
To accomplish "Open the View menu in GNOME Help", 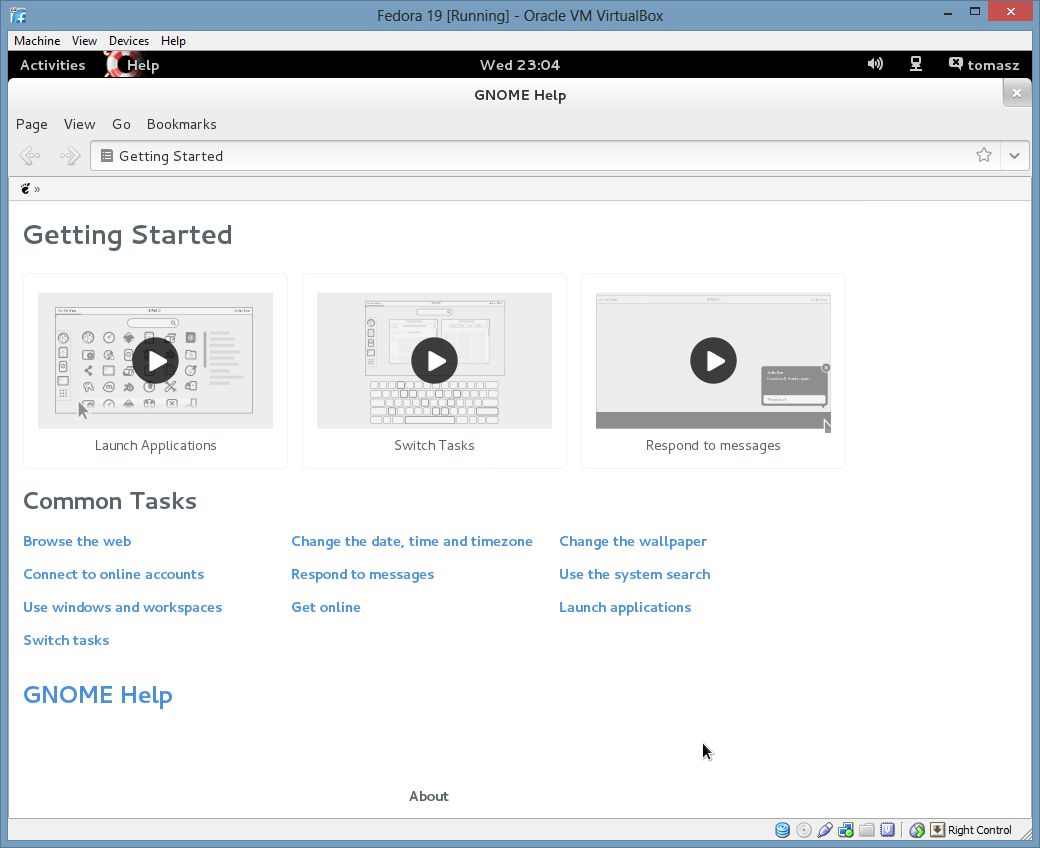I will pos(80,124).
